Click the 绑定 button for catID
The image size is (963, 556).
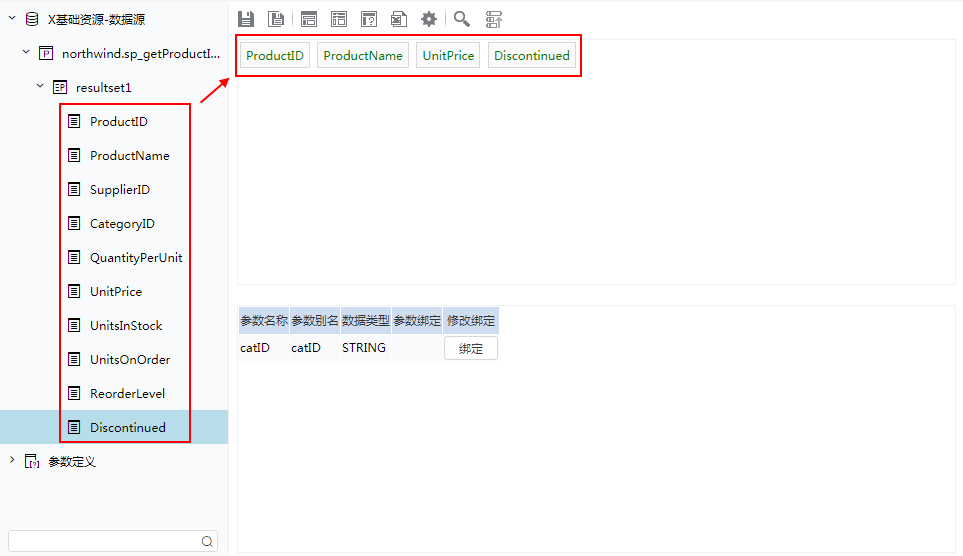coord(471,348)
